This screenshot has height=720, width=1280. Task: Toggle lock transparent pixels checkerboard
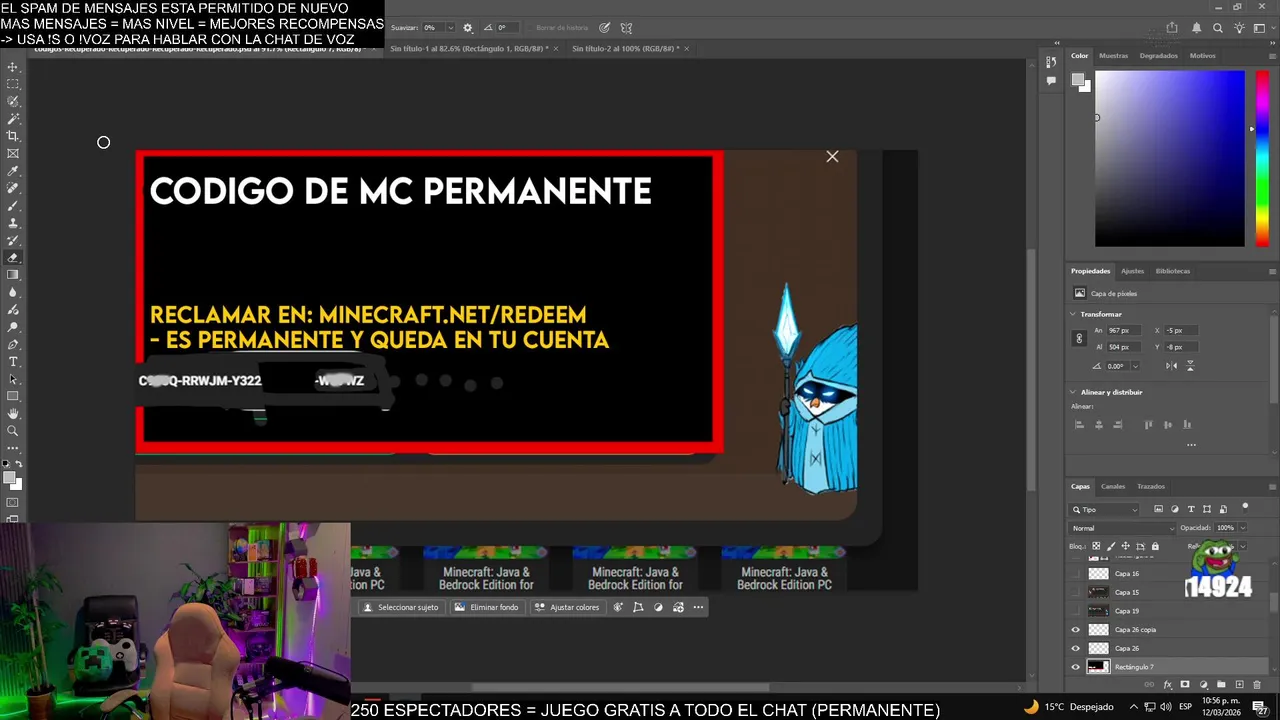1096,546
